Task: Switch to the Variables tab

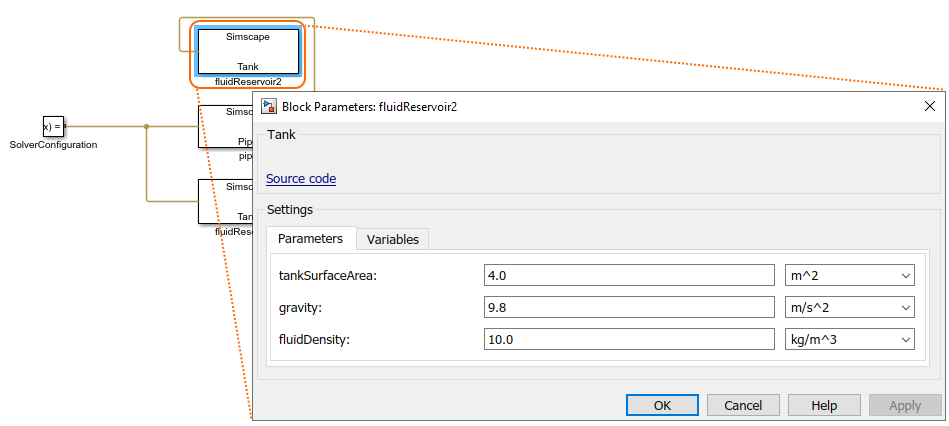Action: click(393, 239)
